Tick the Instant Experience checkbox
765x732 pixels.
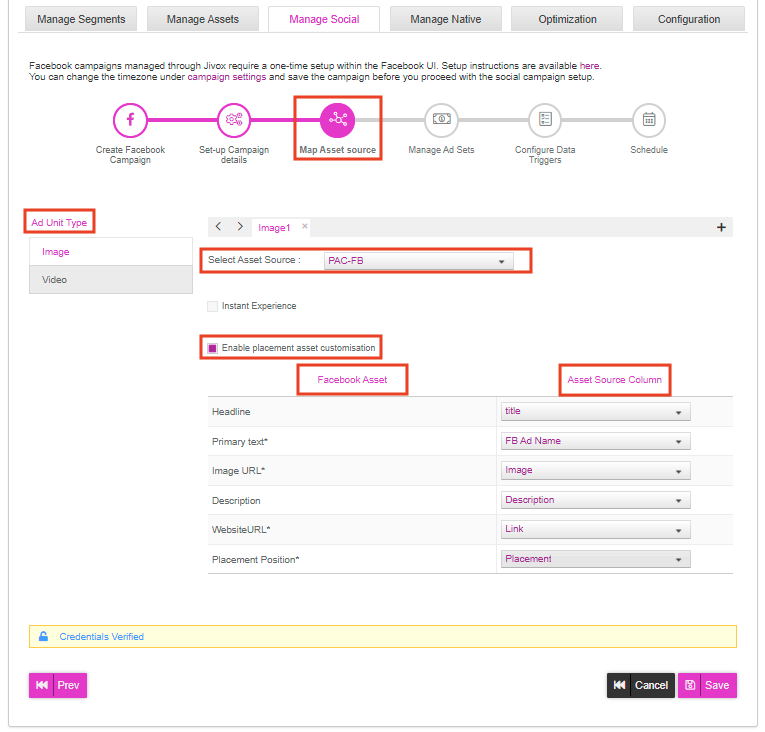pyautogui.click(x=212, y=306)
